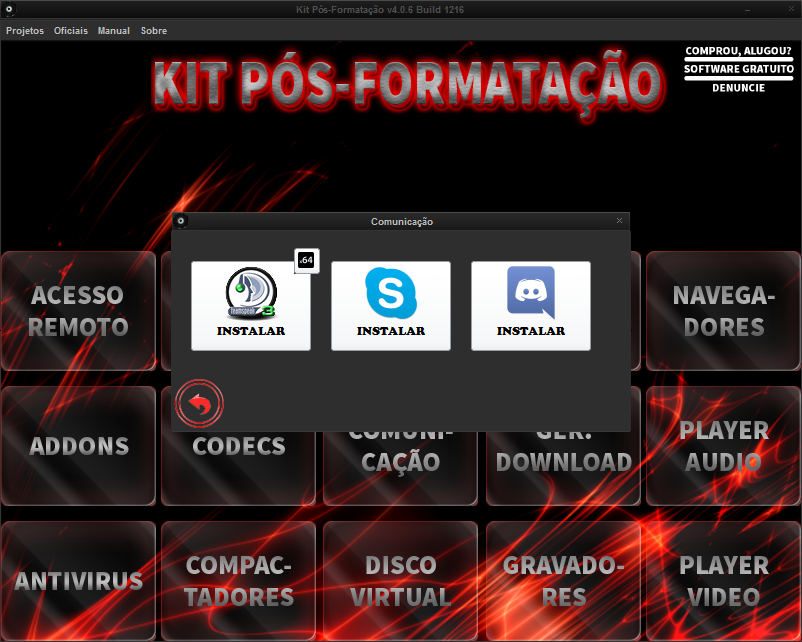802x642 pixels.
Task: Open the Acesso Remoto category
Action: point(78,311)
